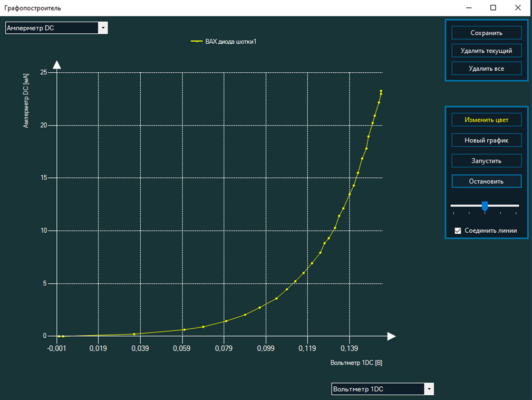Screen dimensions: 532x400
Task: Select the Вольтметр 1DC combo box field
Action: point(382,389)
